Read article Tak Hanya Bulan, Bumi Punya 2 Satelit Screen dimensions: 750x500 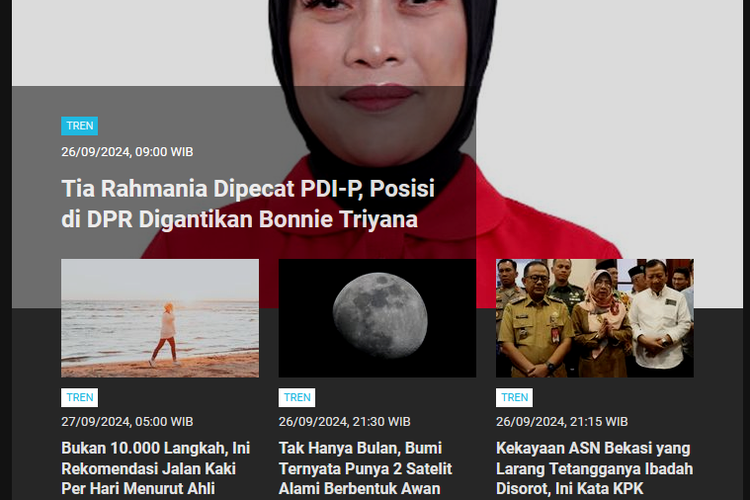[x=365, y=468]
